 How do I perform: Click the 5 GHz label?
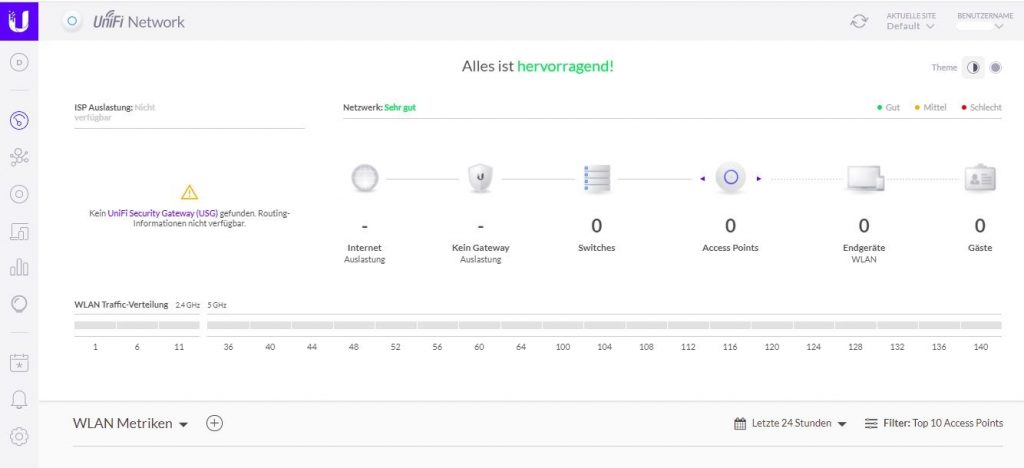click(x=217, y=305)
